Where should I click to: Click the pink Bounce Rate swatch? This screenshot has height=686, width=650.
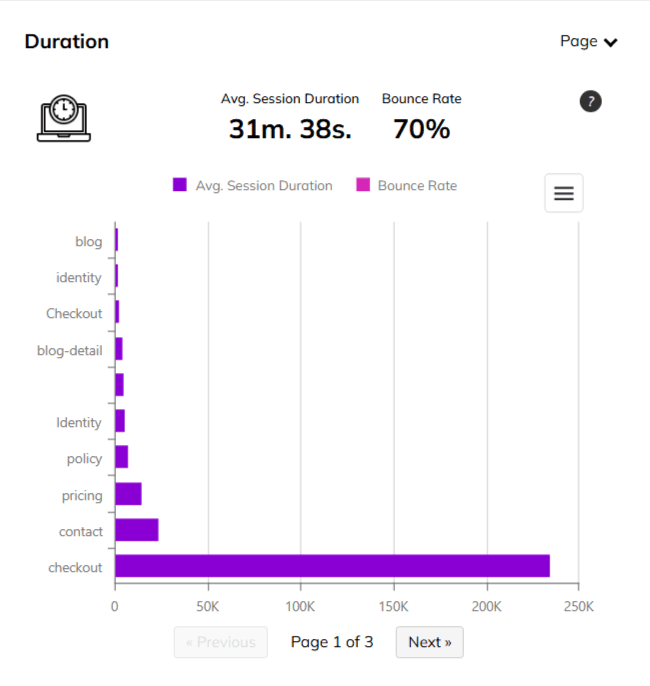[363, 185]
